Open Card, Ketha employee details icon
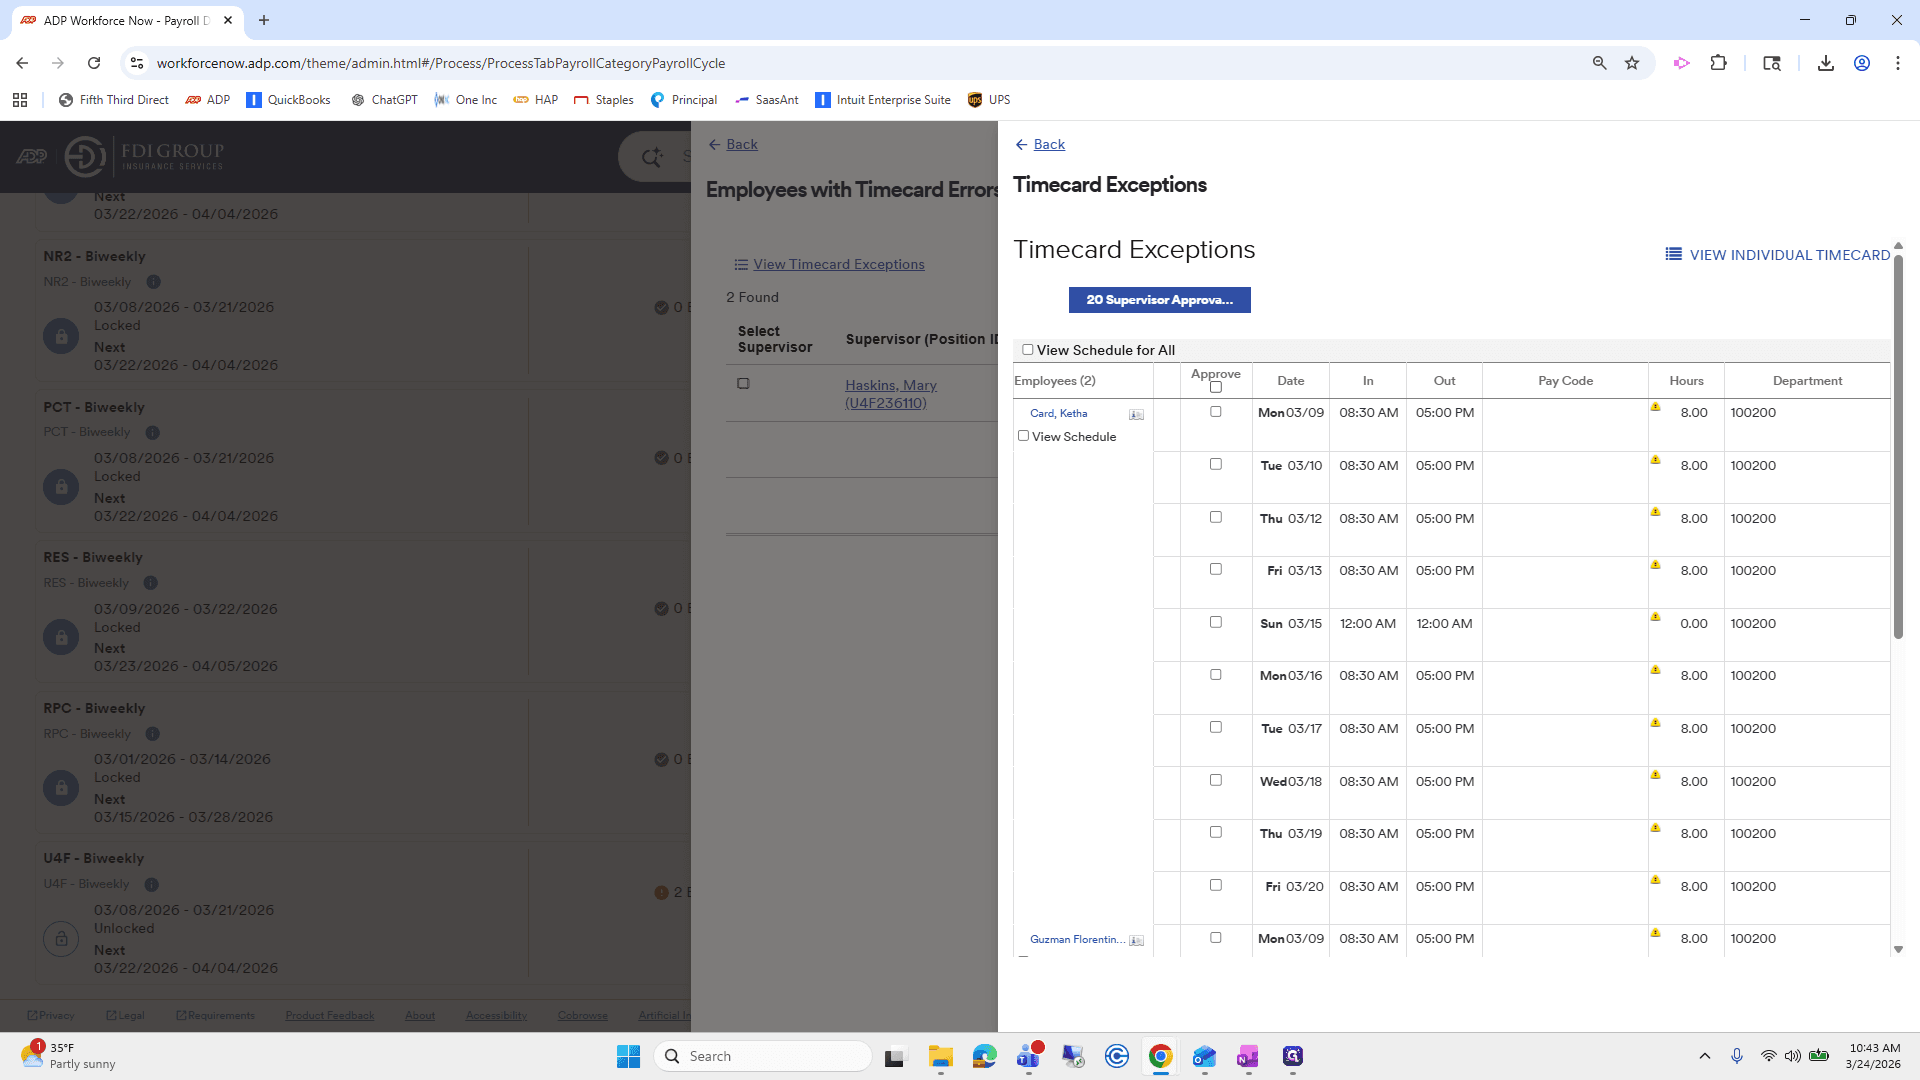The image size is (1920, 1080). 1136,414
